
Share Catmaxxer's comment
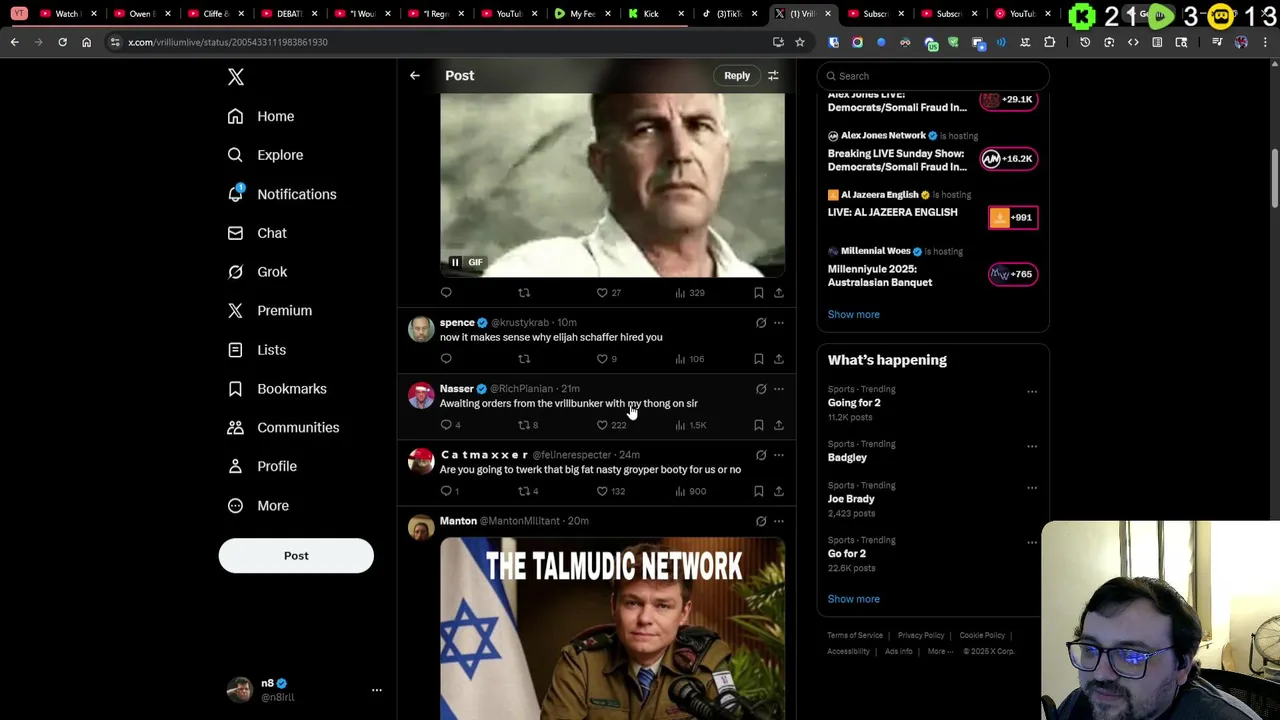[779, 491]
